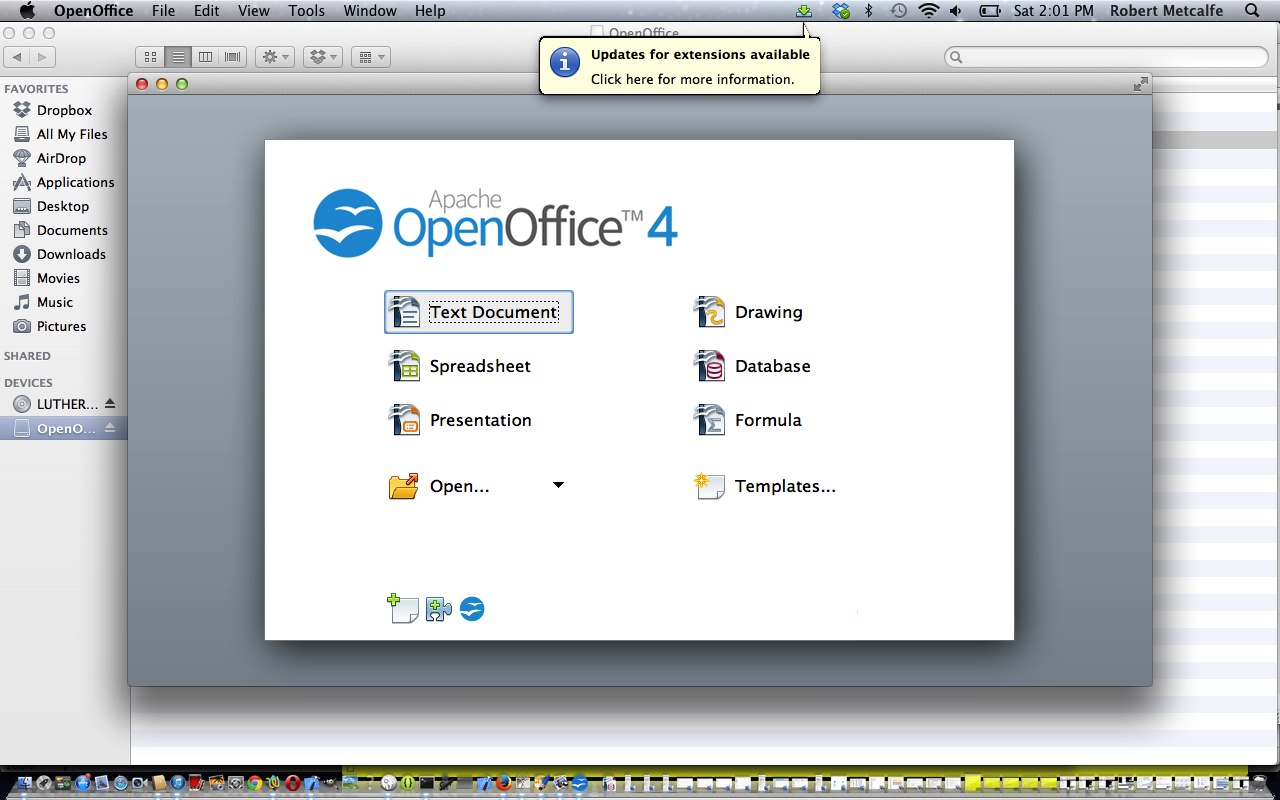The width and height of the screenshot is (1280, 800).
Task: Go back in Finder window
Action: click(x=18, y=57)
